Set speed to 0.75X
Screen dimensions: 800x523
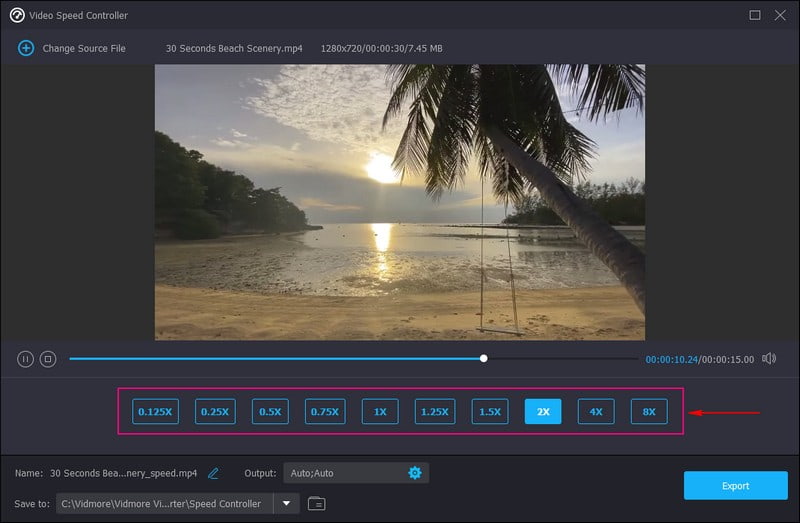click(324, 411)
